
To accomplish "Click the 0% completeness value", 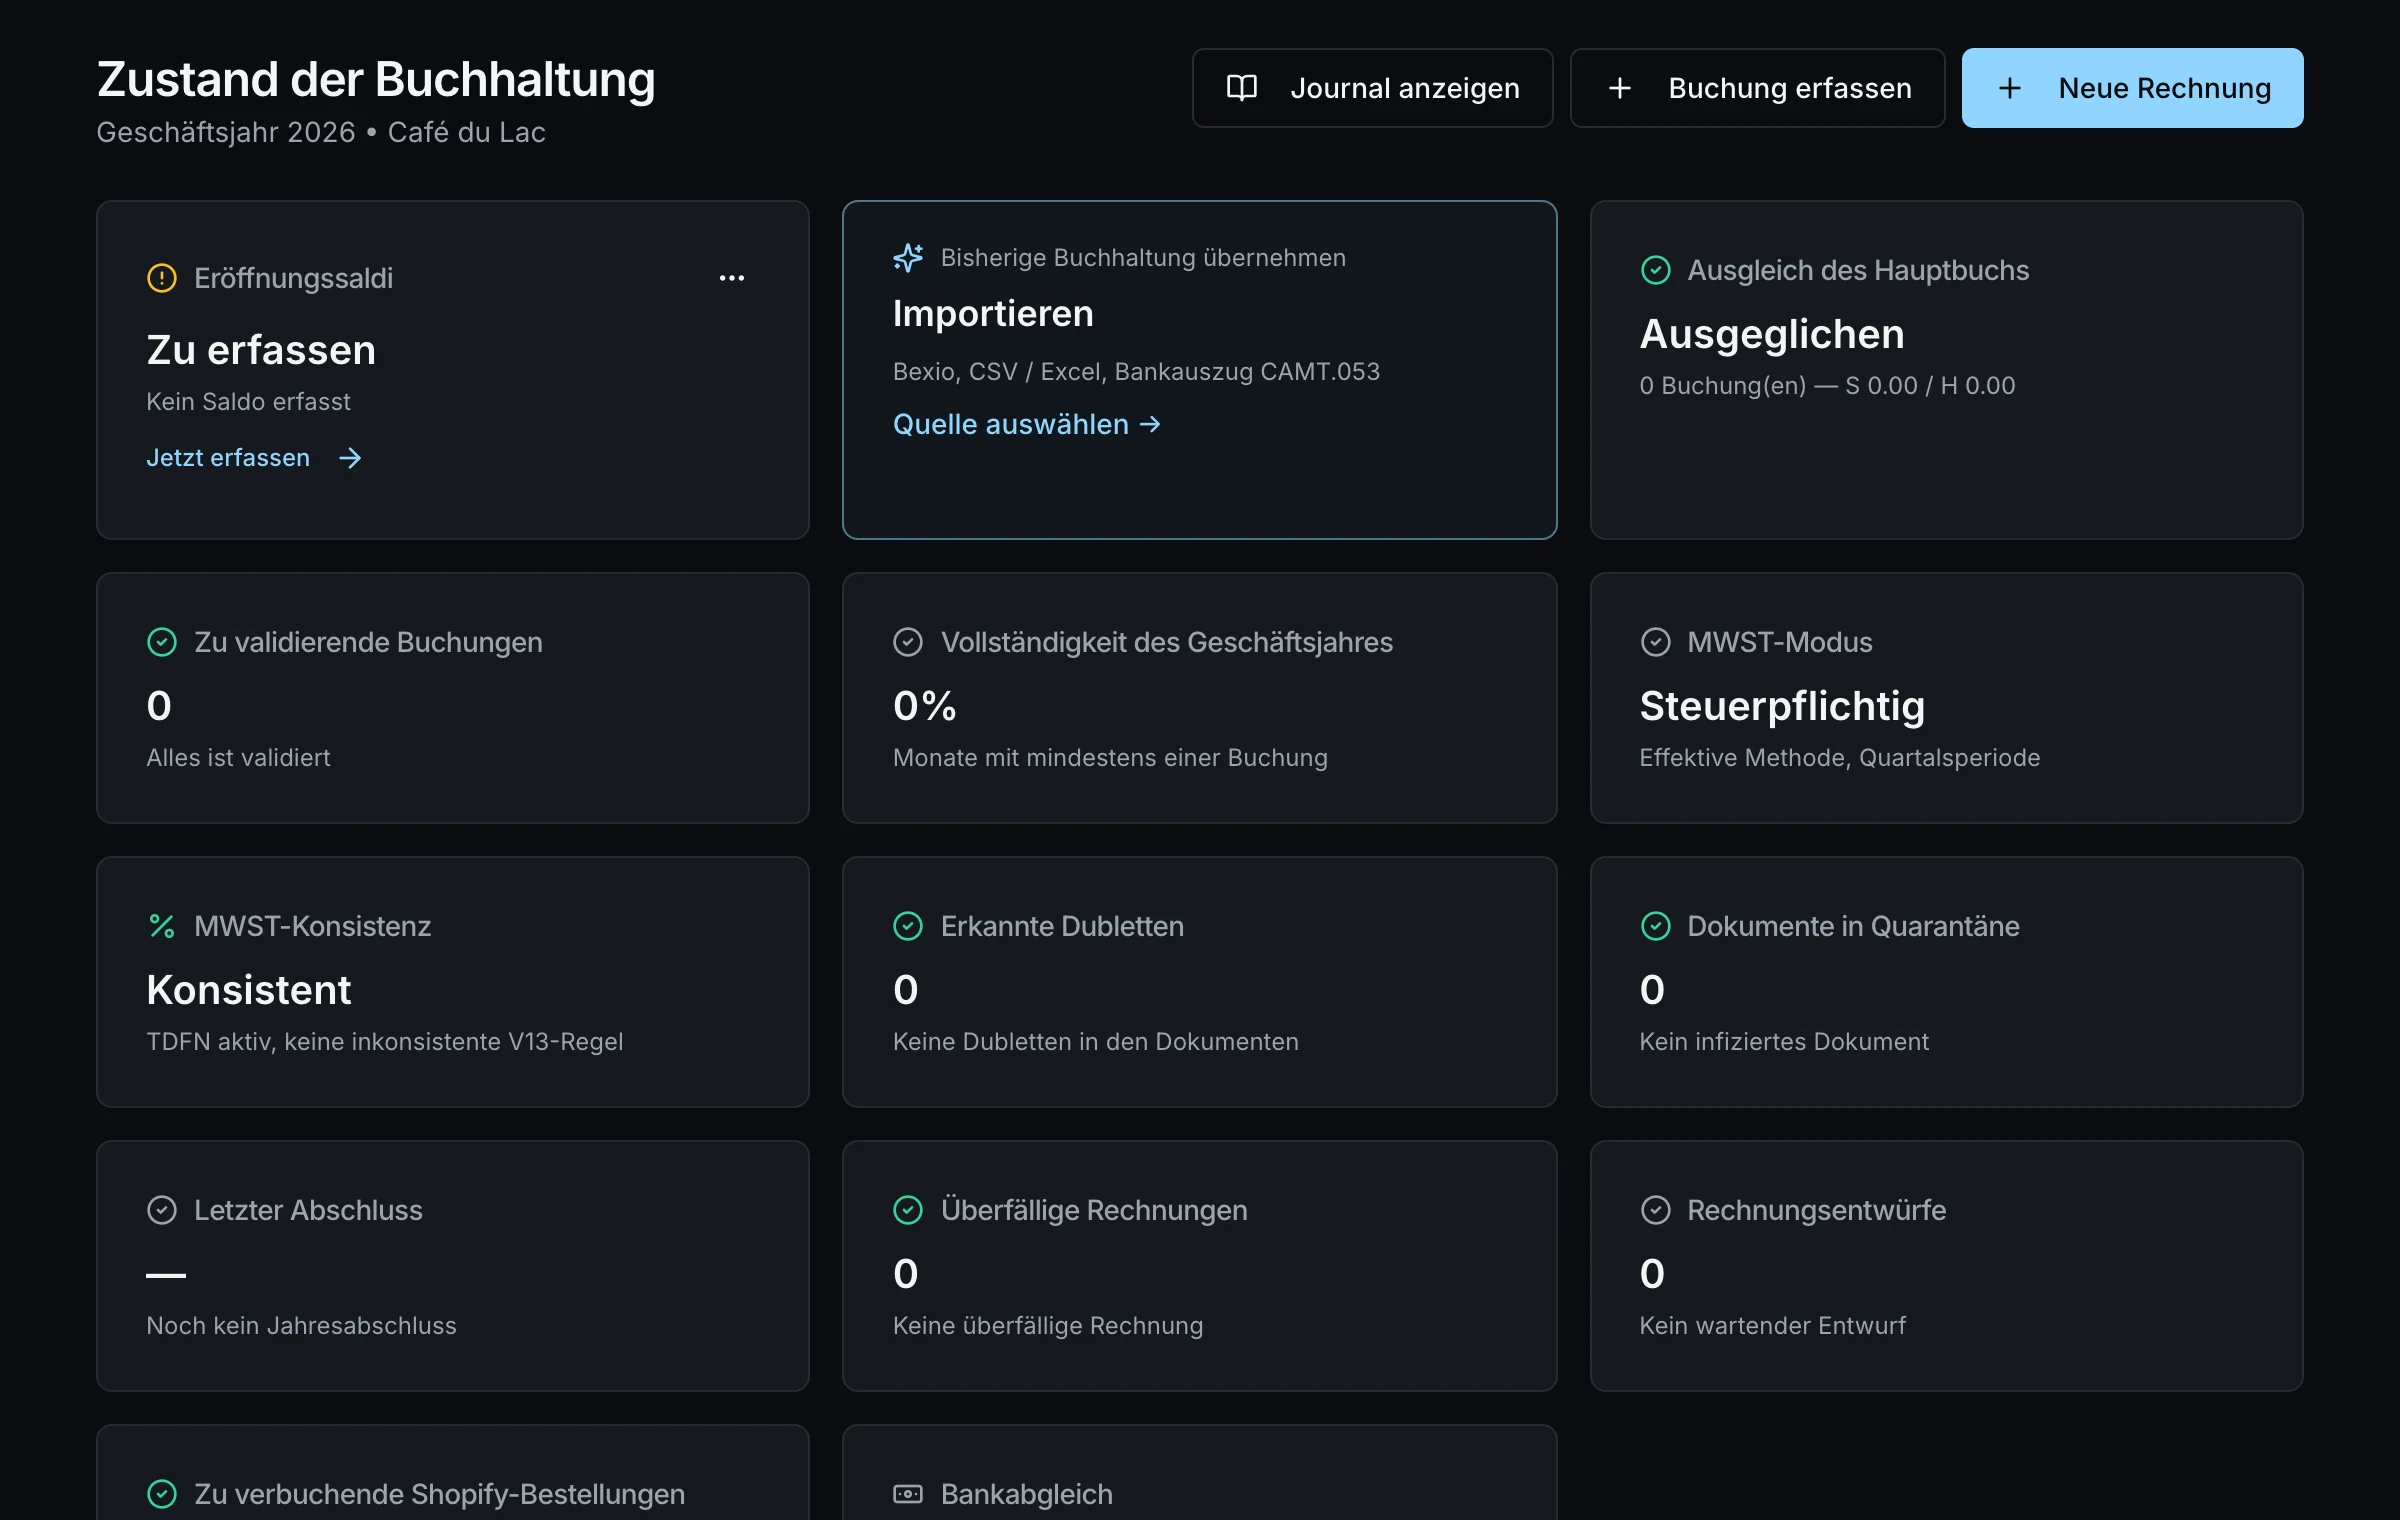I will pos(925,706).
